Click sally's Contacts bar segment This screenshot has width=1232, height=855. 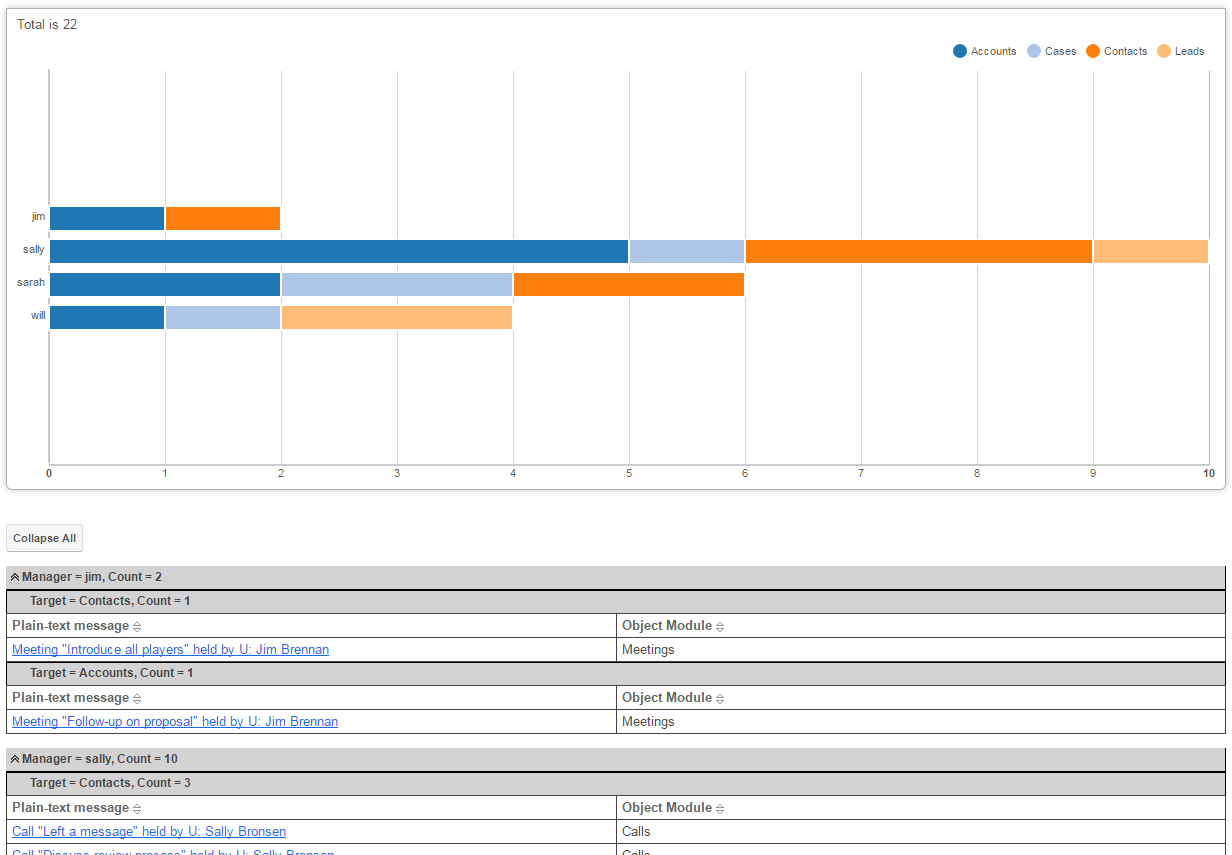[919, 251]
